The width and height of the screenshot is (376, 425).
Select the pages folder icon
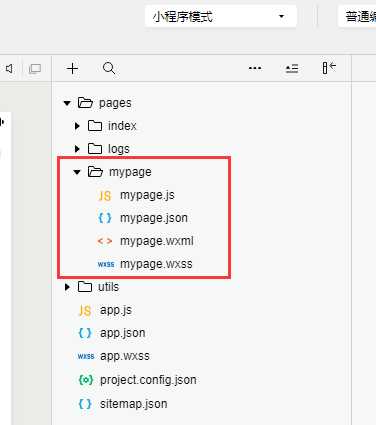tap(85, 103)
